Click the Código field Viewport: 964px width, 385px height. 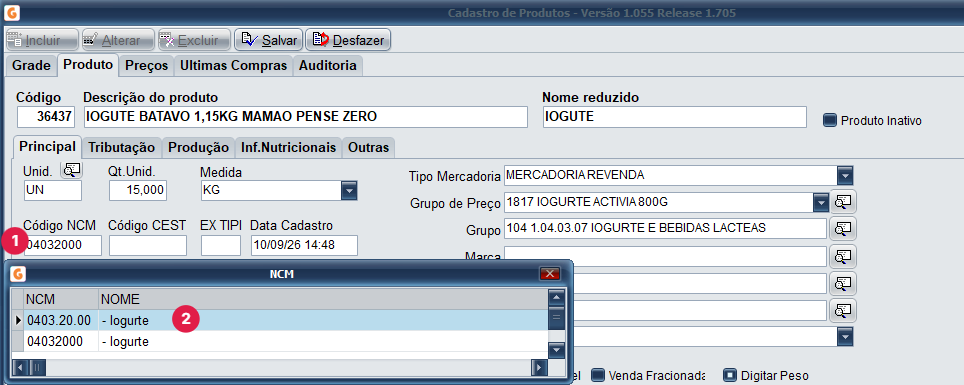46,117
